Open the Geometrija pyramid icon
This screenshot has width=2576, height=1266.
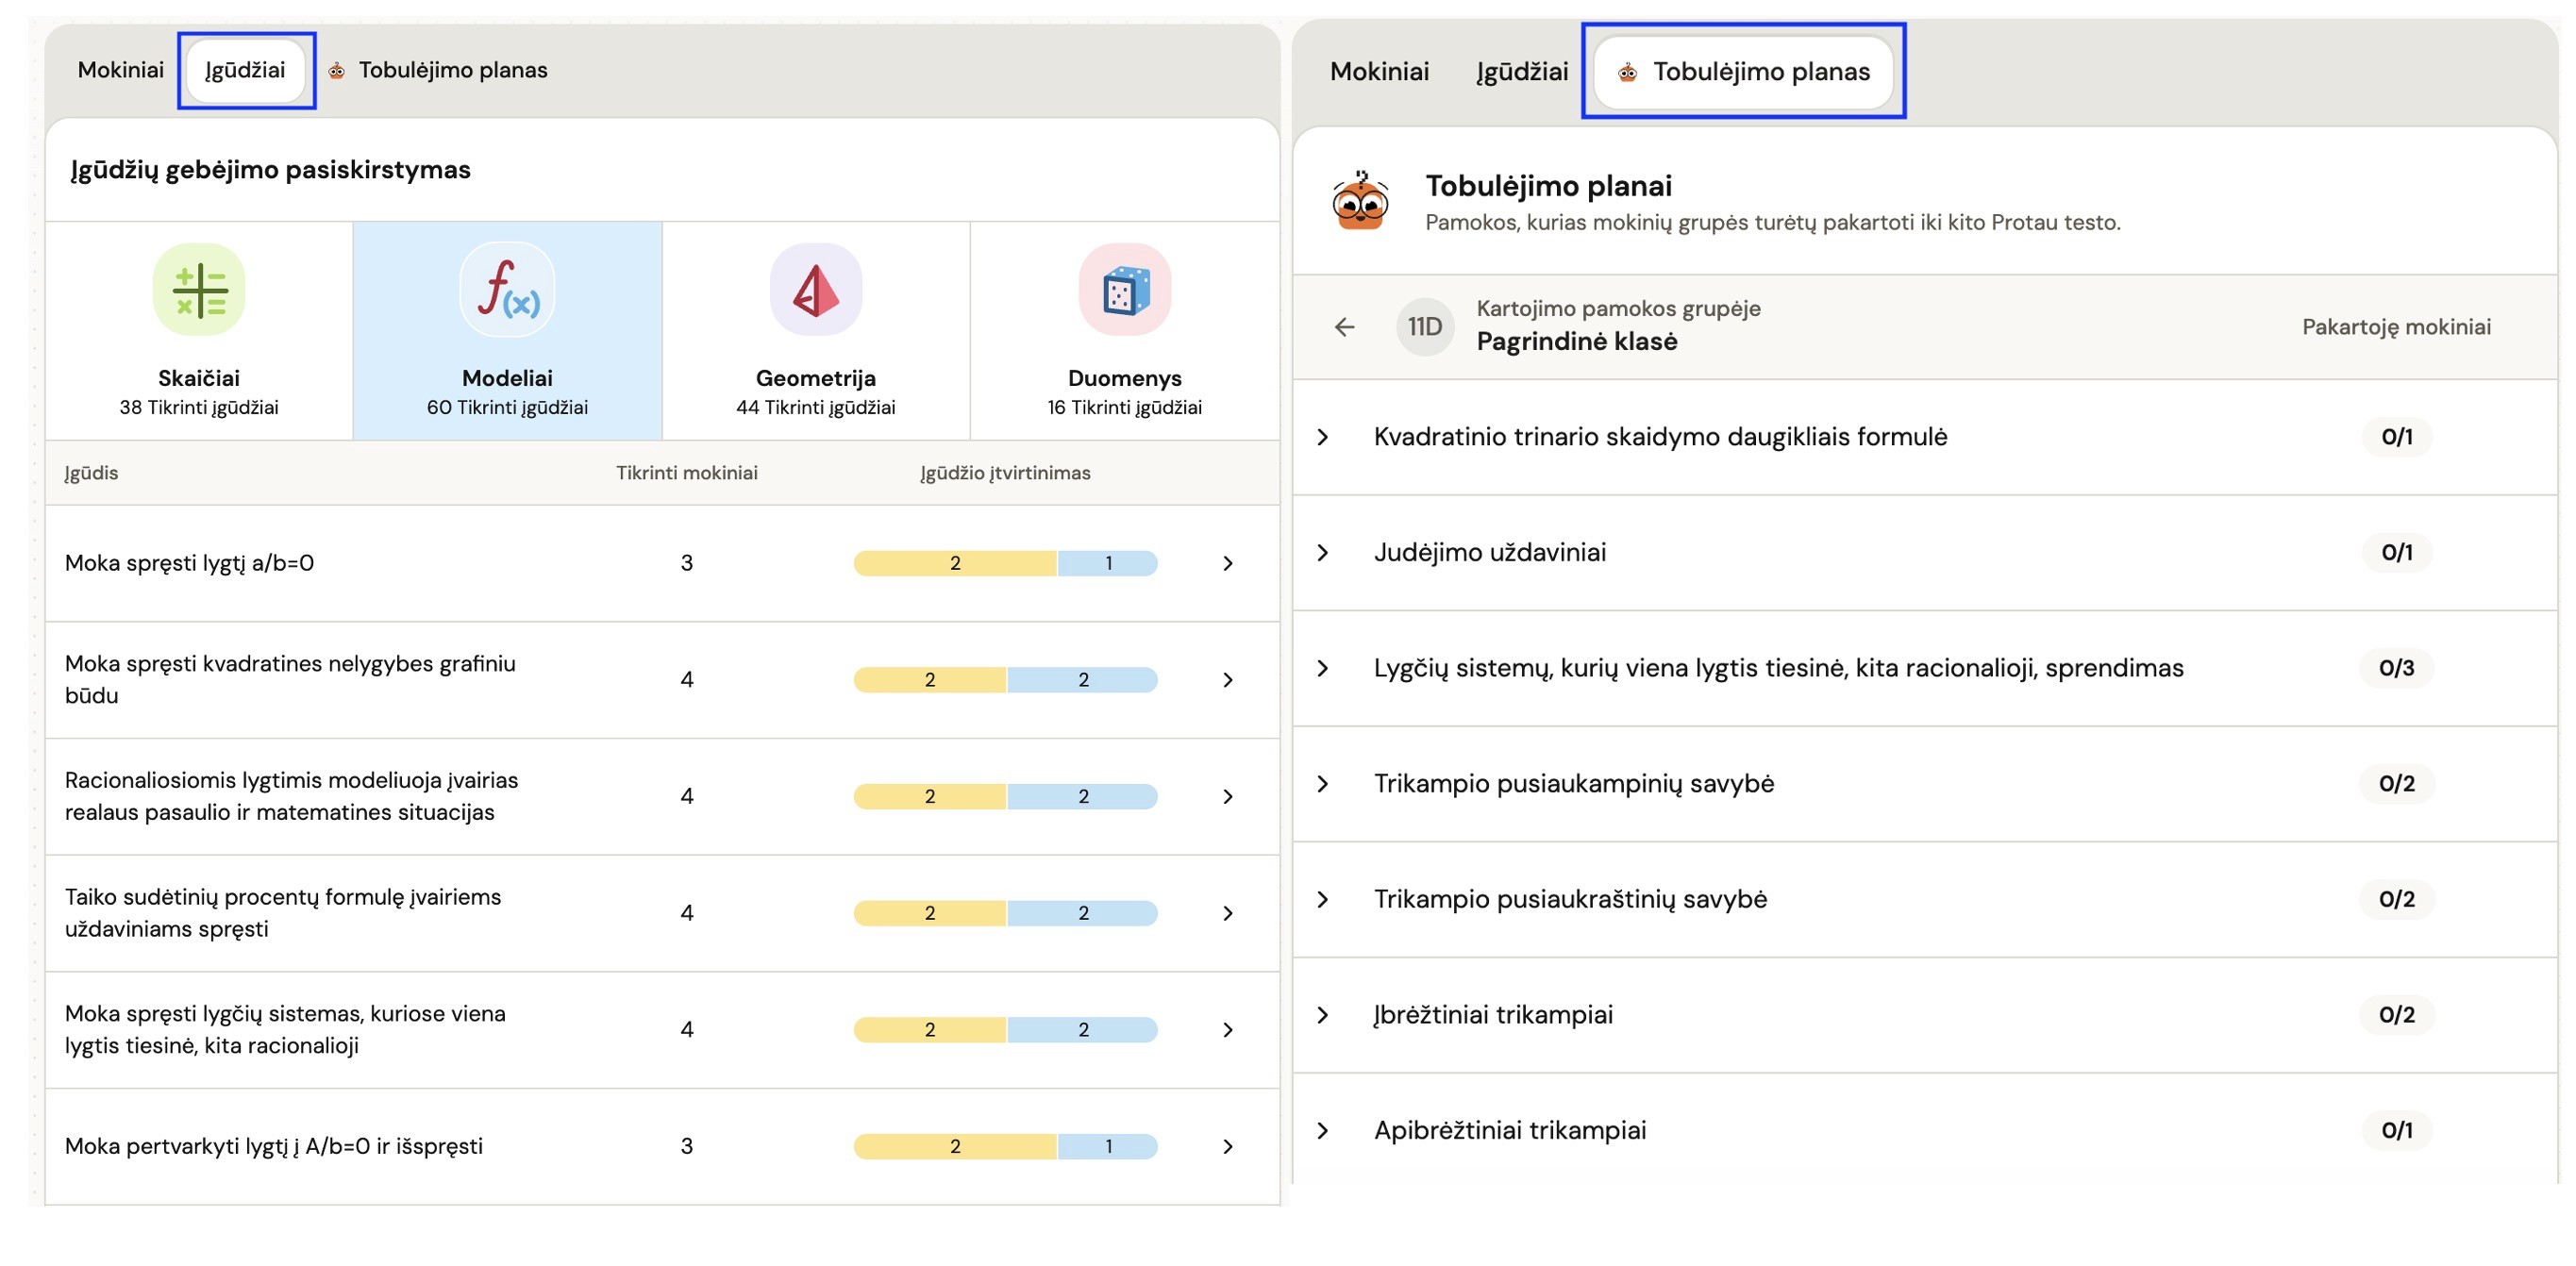(815, 290)
